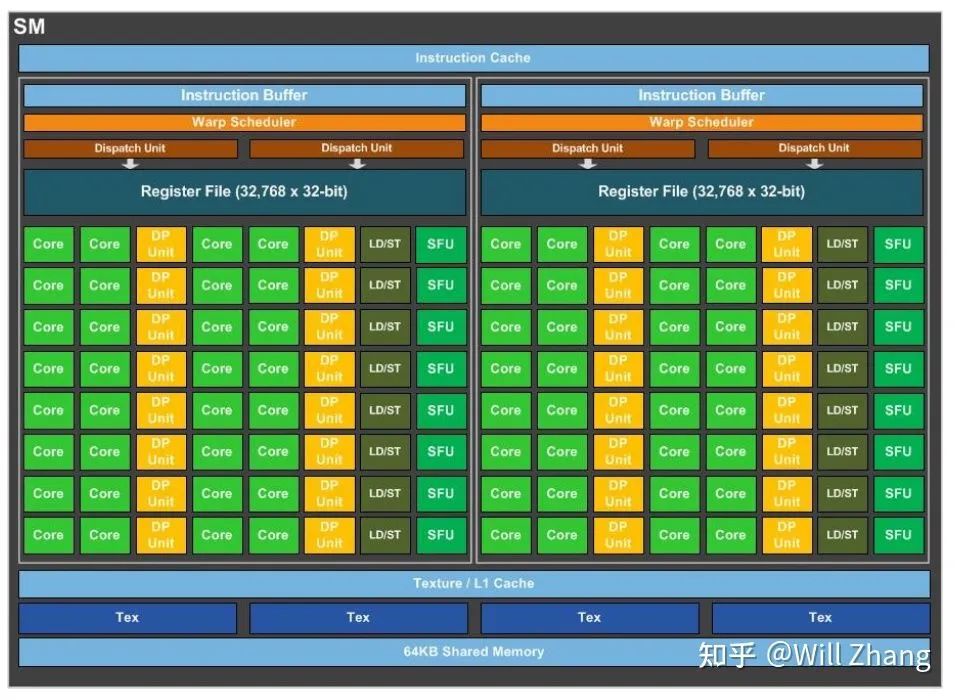Select the Instruction Cache block
This screenshot has width=957, height=700.
coord(474,59)
